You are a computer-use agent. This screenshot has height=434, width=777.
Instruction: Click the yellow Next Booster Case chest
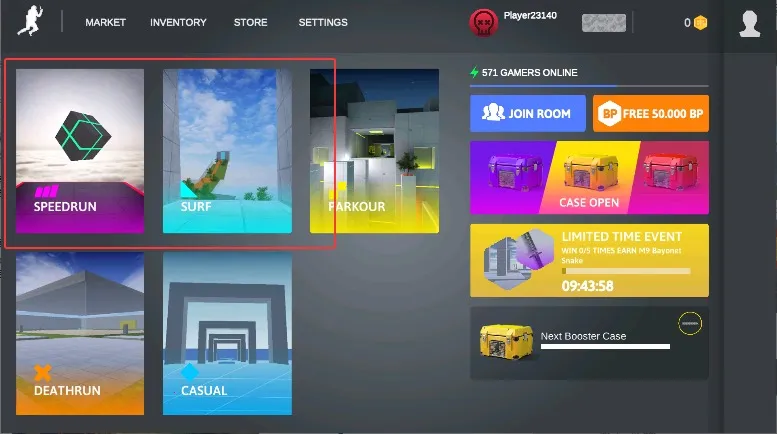505,343
